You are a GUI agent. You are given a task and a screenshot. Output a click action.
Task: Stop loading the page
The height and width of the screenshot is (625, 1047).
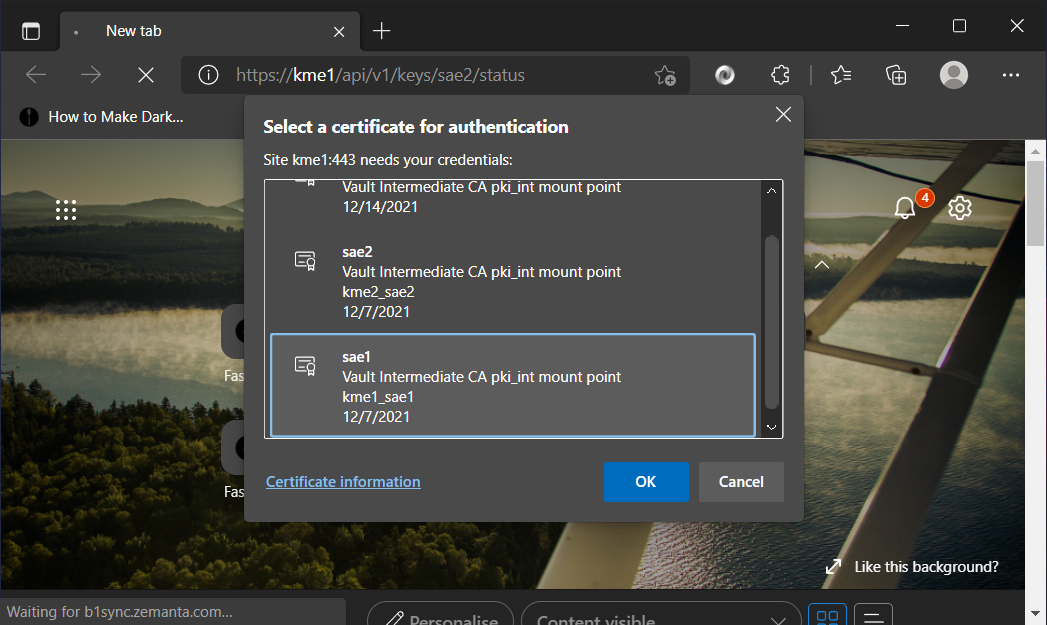pyautogui.click(x=146, y=75)
